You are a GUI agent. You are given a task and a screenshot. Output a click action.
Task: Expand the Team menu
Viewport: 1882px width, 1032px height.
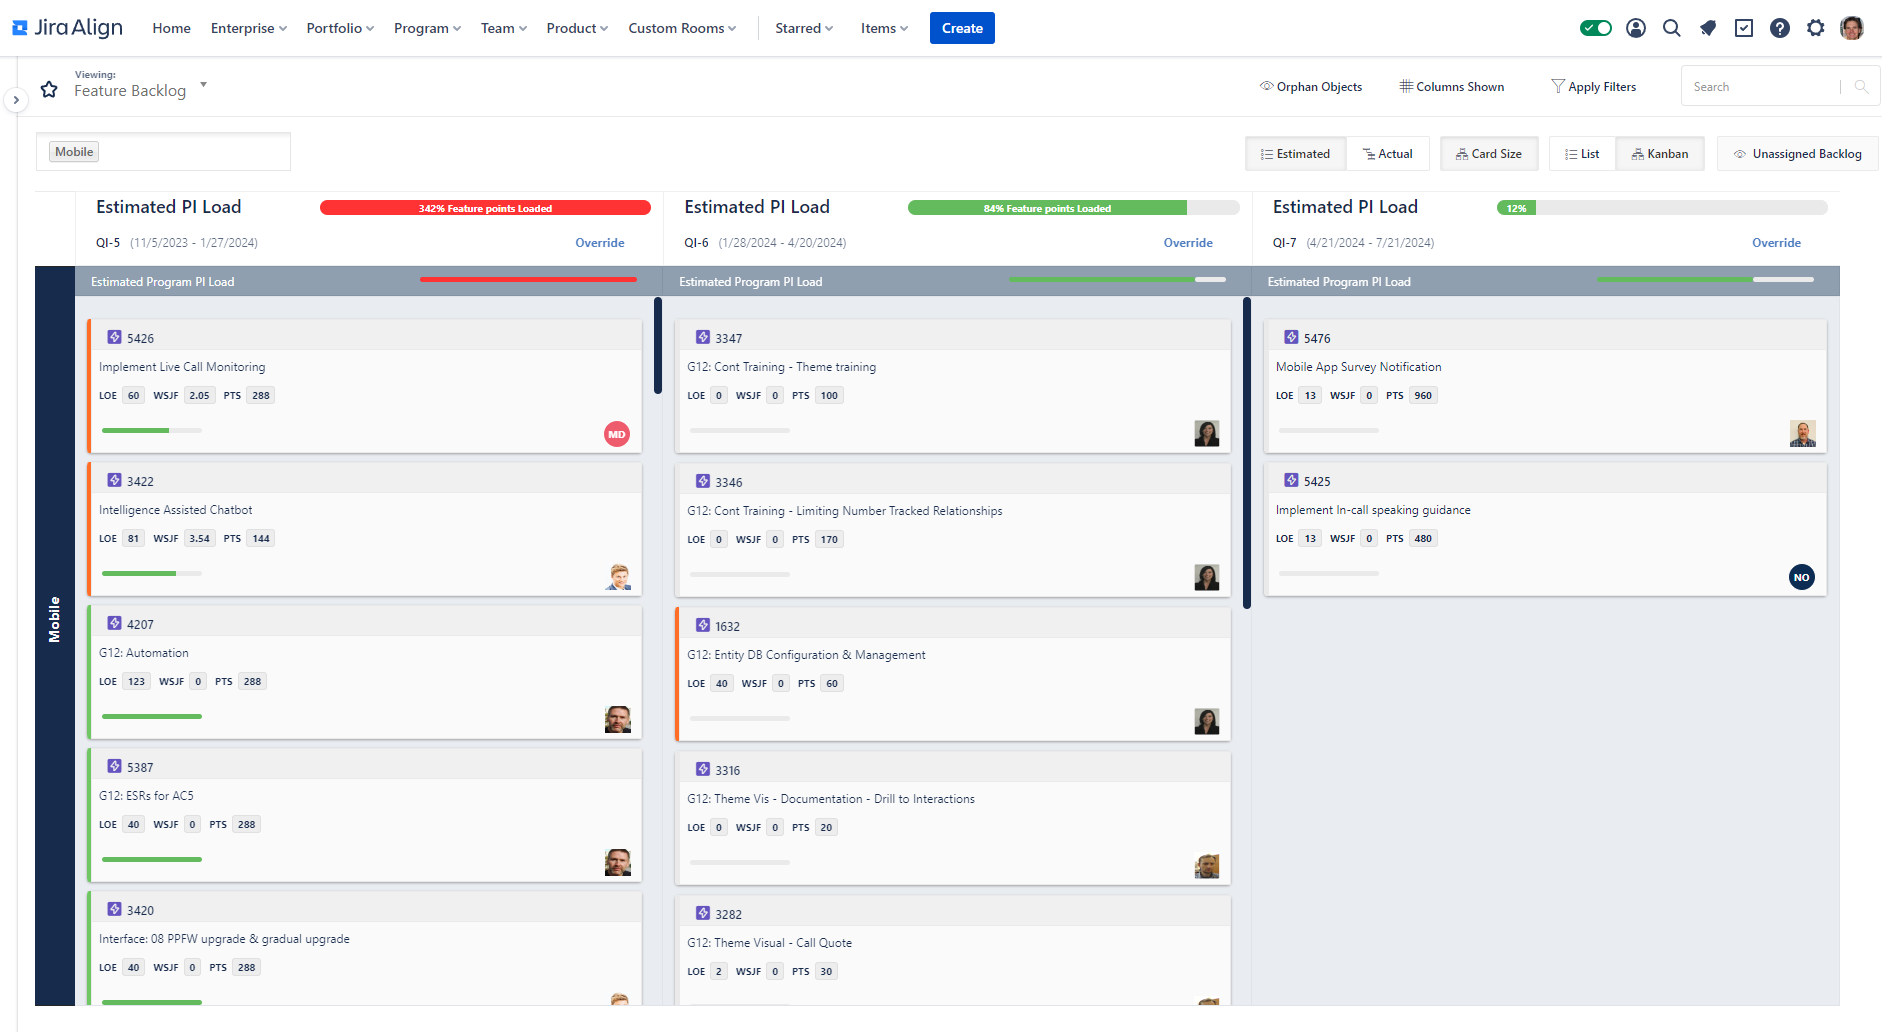504,28
